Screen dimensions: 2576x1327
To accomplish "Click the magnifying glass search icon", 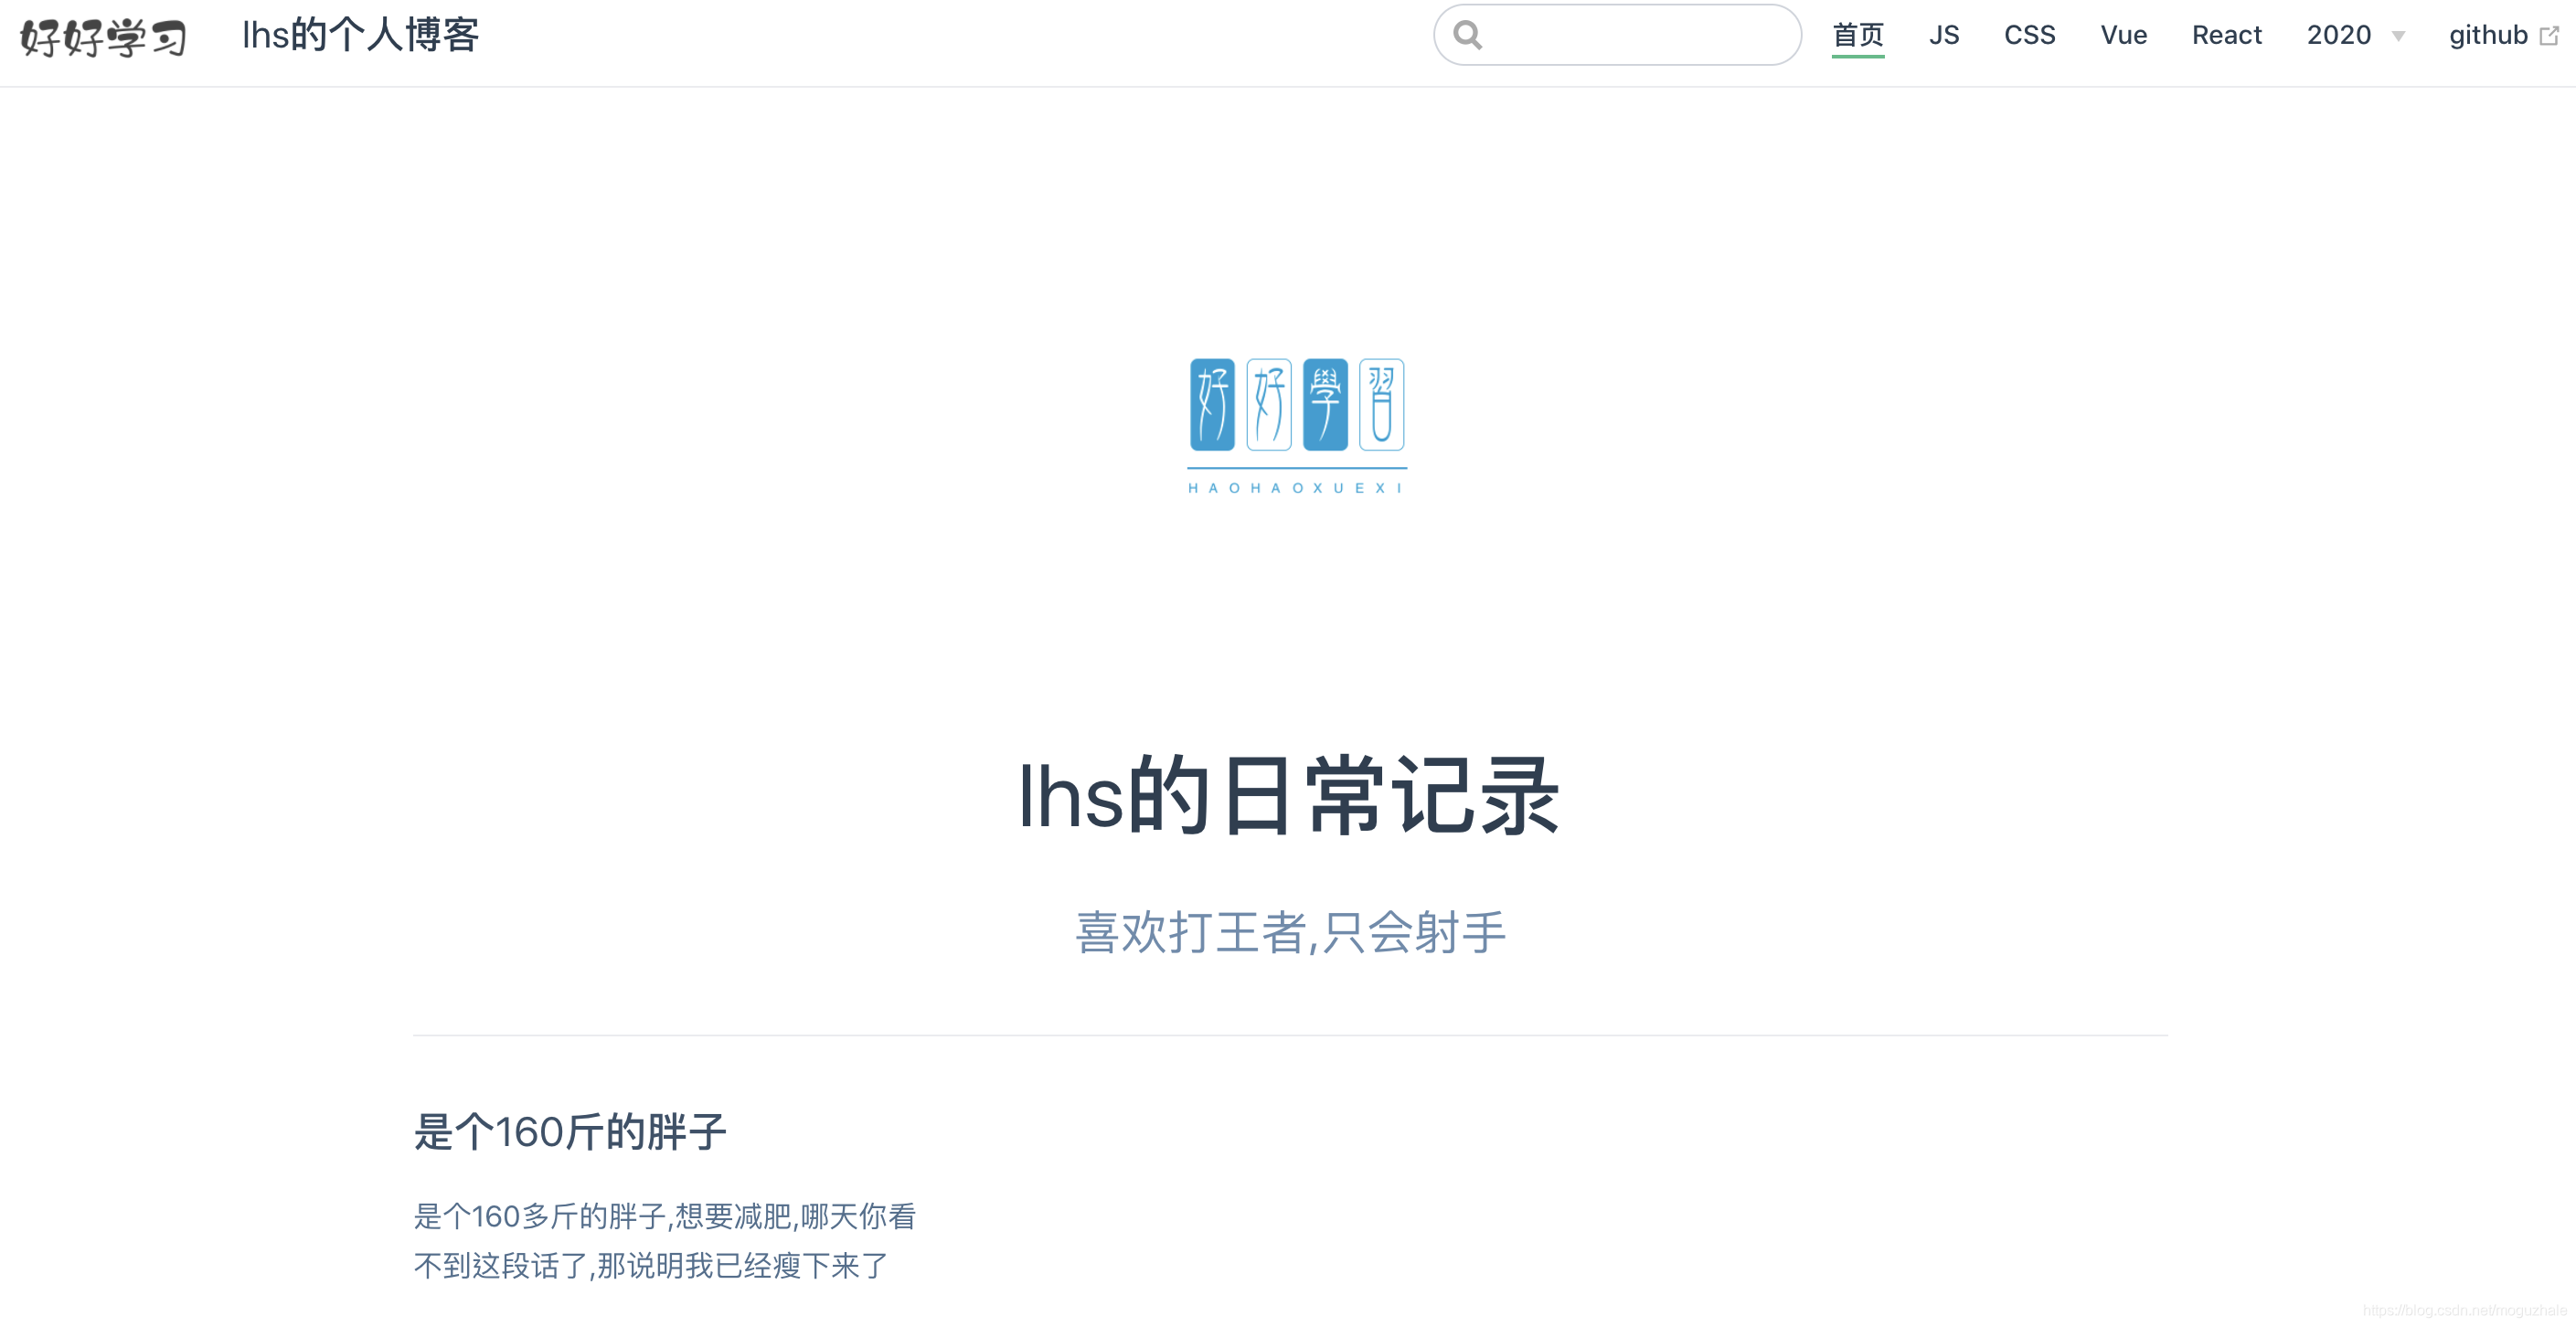I will coord(1468,35).
